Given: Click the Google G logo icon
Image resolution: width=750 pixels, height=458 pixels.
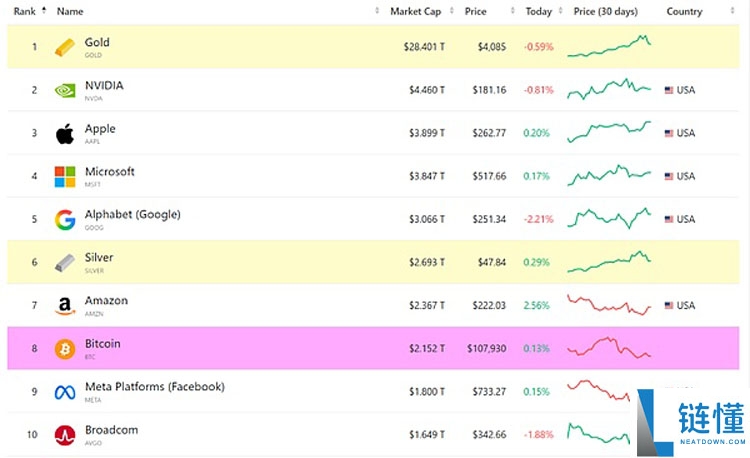Looking at the screenshot, I should pyautogui.click(x=65, y=219).
